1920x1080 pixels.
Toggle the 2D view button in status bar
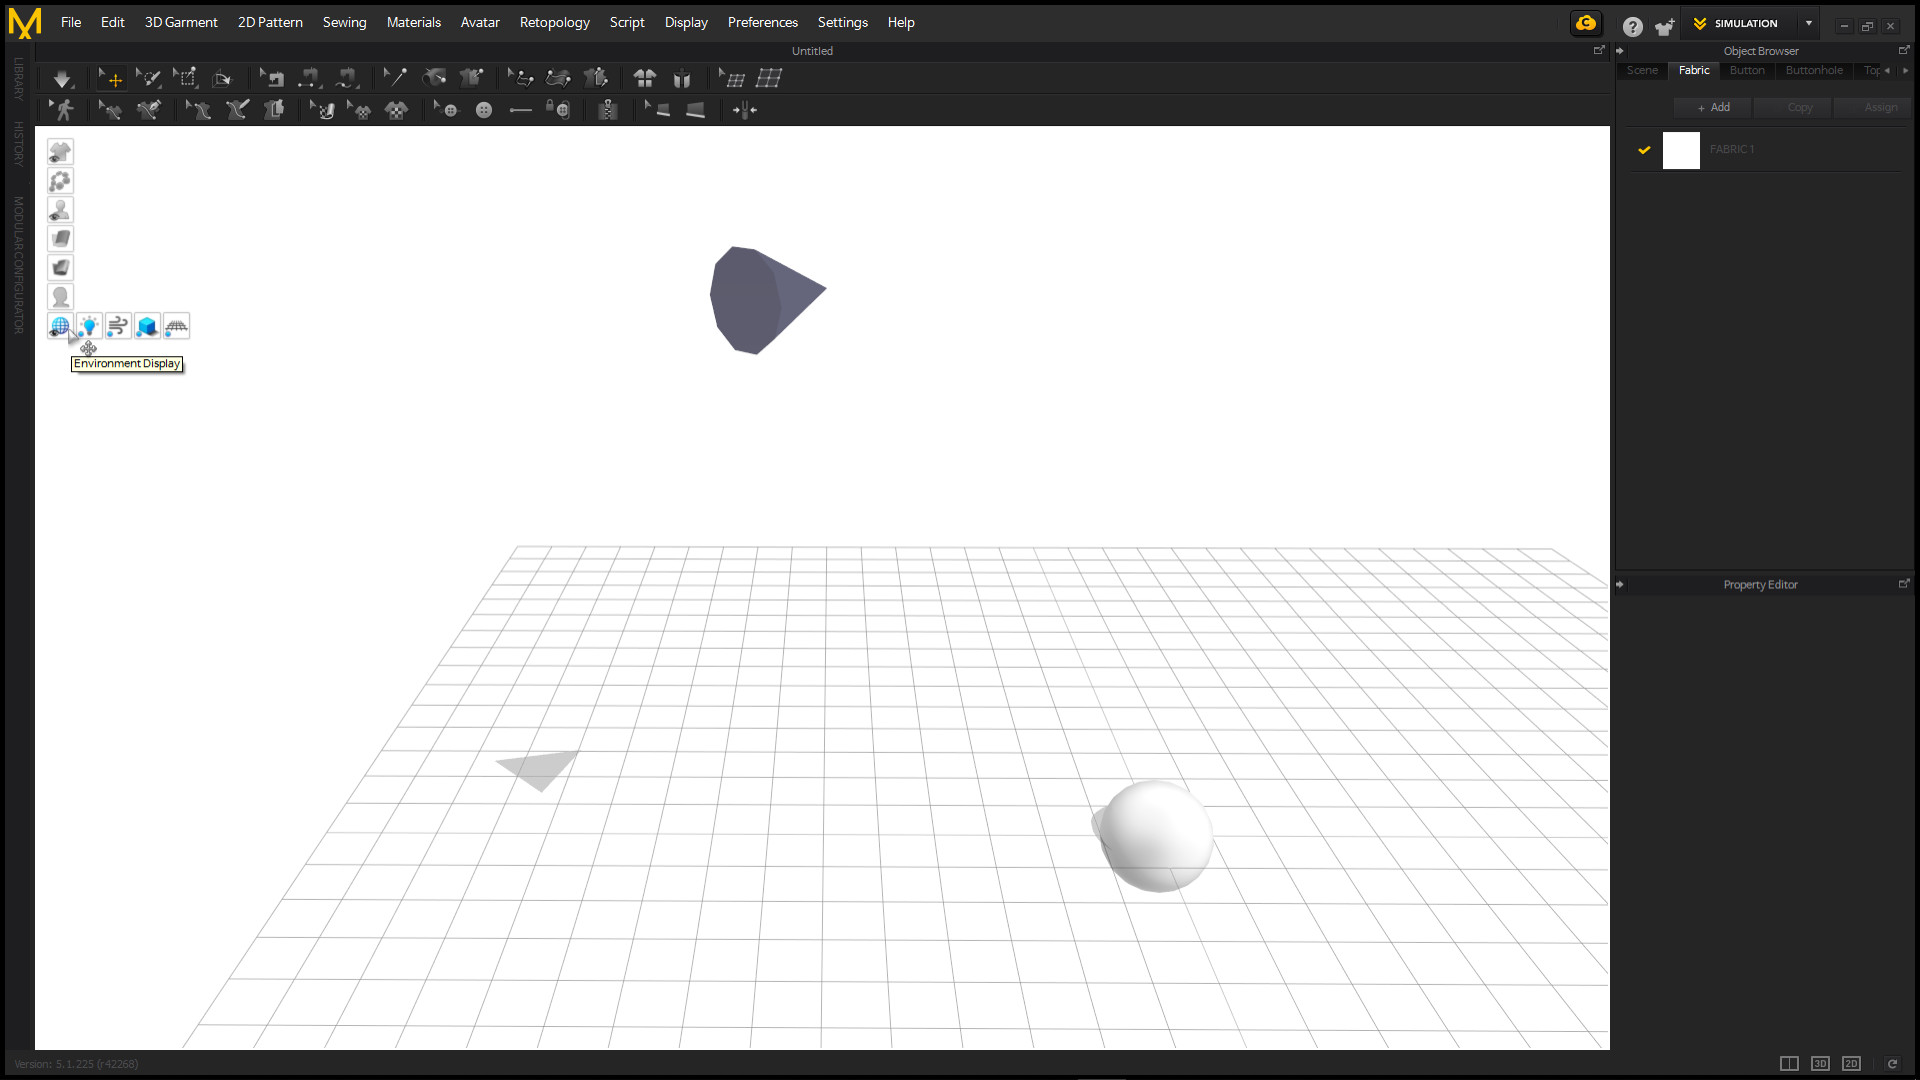(1850, 1064)
